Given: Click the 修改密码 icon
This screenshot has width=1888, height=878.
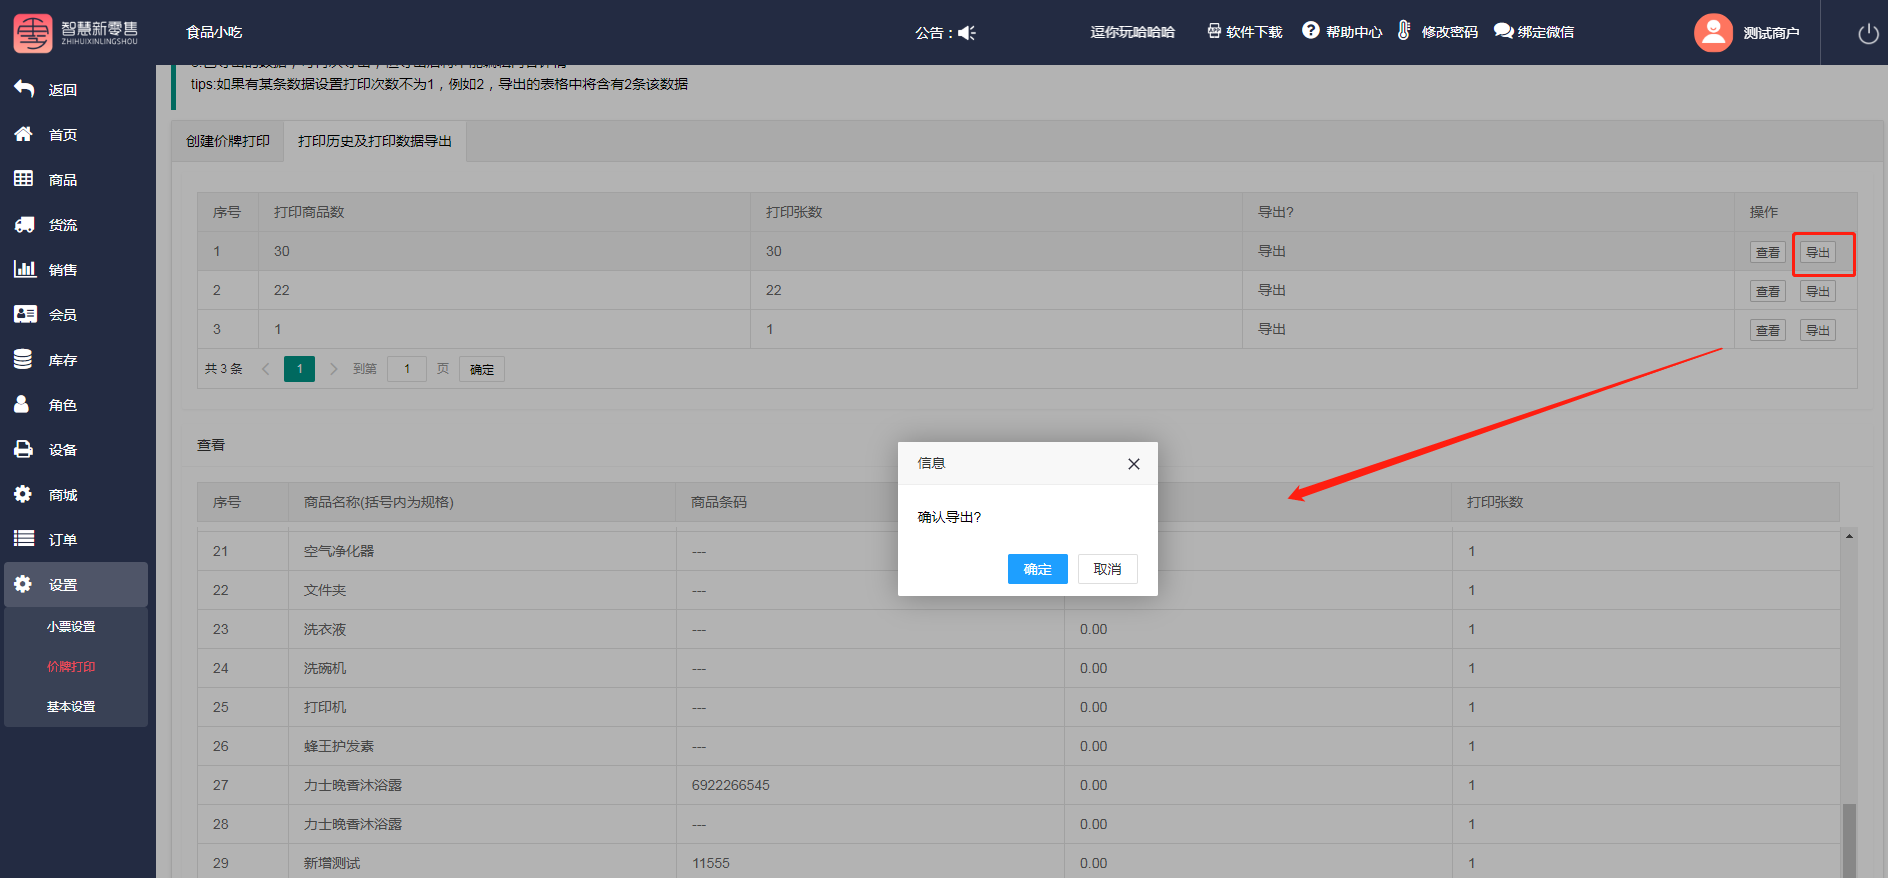Looking at the screenshot, I should click(x=1404, y=30).
